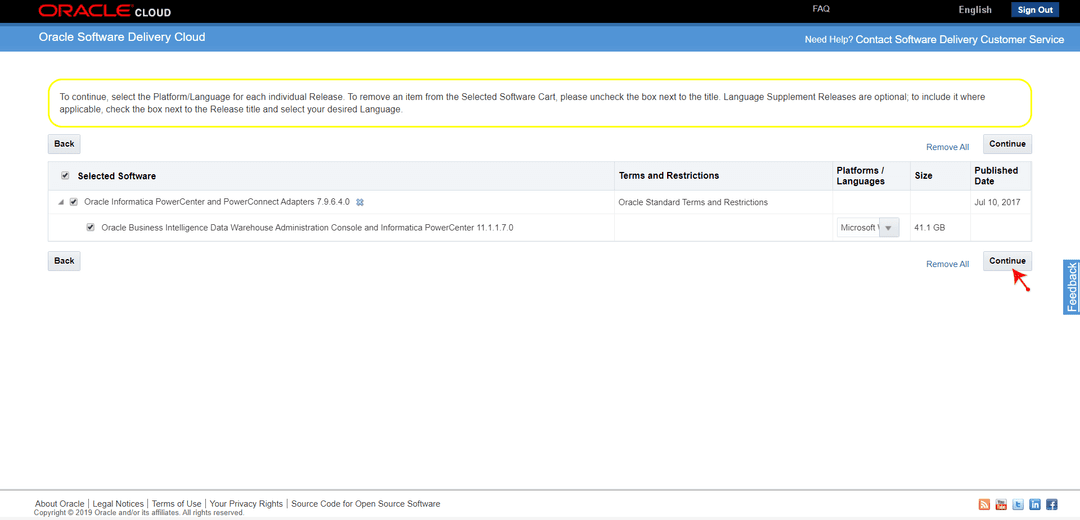Open the Feedback side tab
The image size is (1080, 520).
point(1071,287)
